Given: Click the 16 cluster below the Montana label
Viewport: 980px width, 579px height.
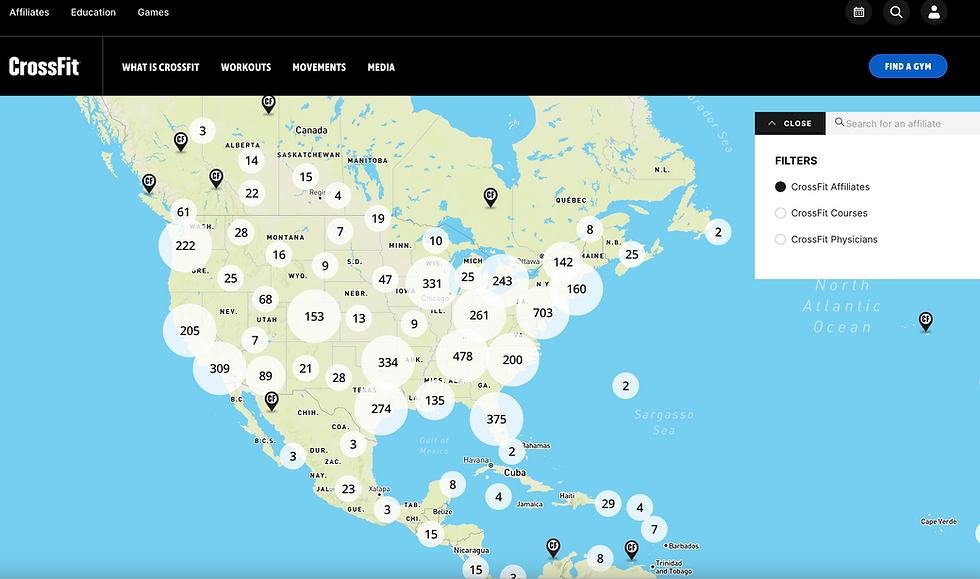Looking at the screenshot, I should pos(279,254).
